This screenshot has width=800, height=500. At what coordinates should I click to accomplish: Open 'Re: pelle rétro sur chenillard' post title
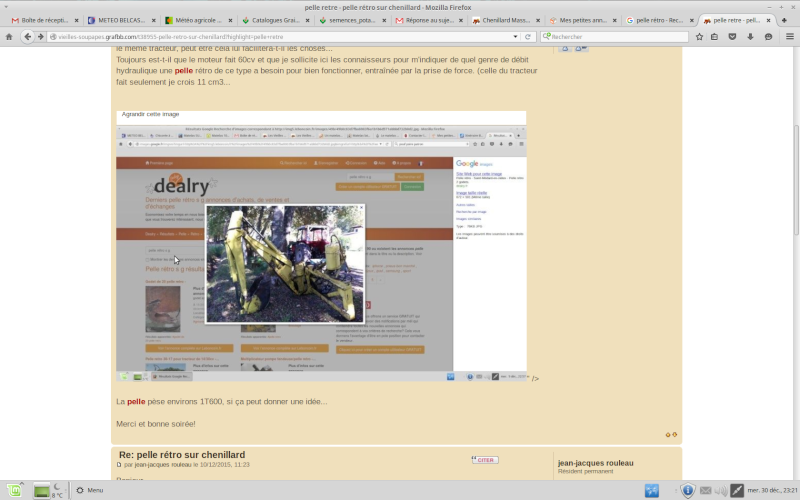coord(182,455)
